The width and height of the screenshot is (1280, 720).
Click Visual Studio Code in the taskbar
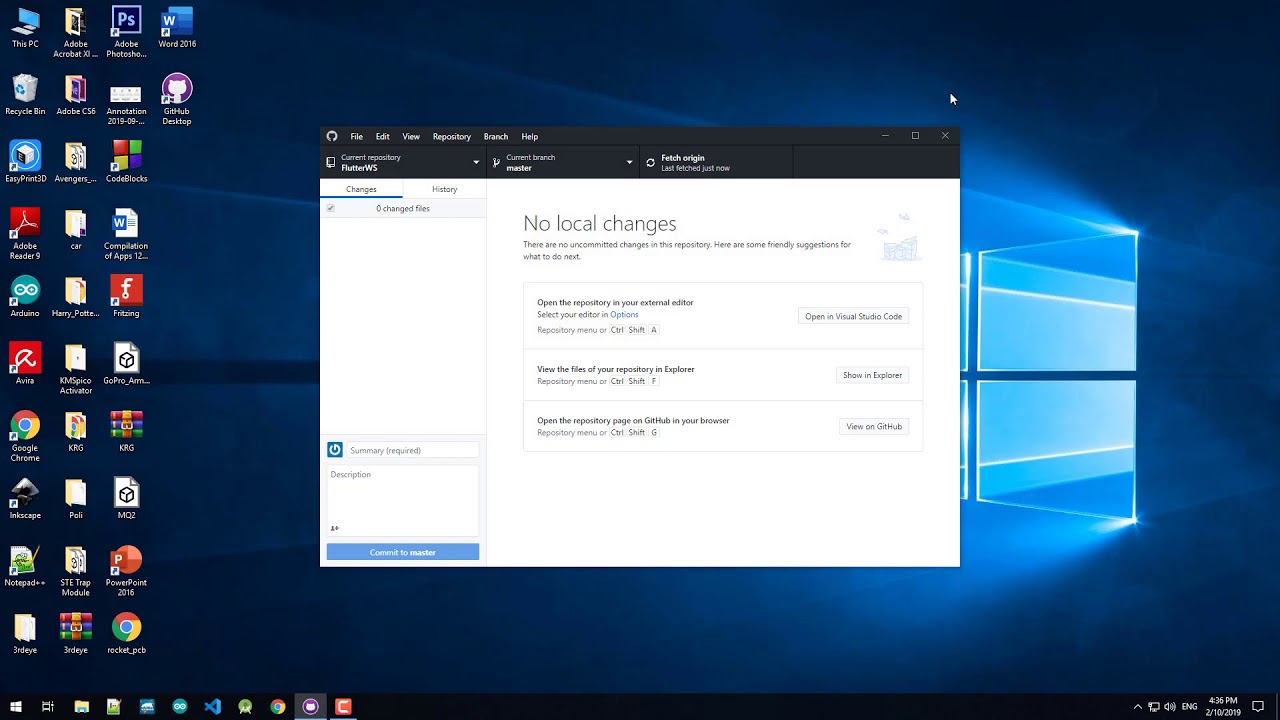click(x=212, y=706)
